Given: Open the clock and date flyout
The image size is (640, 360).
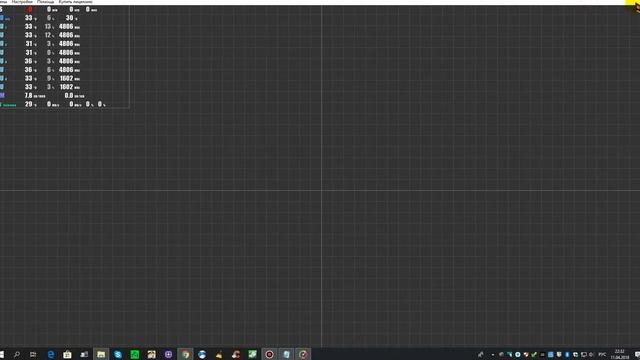Looking at the screenshot, I should pyautogui.click(x=620, y=354).
